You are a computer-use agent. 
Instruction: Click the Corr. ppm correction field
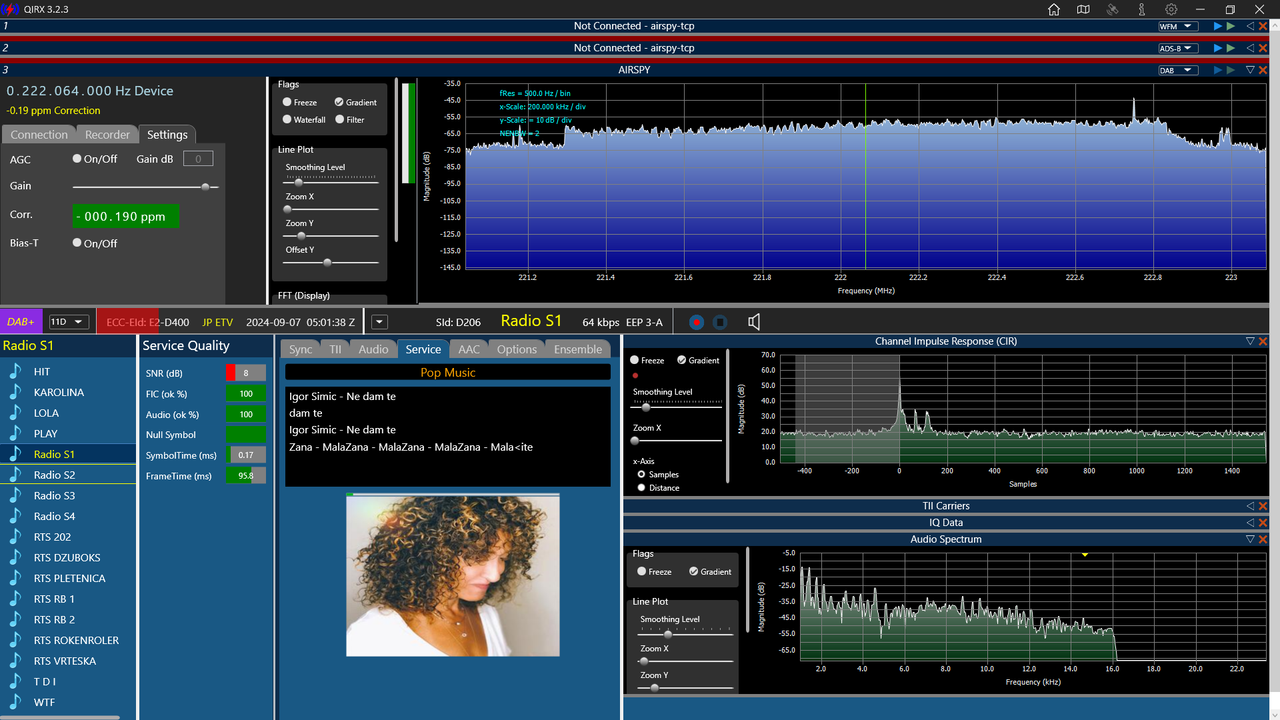(126, 216)
